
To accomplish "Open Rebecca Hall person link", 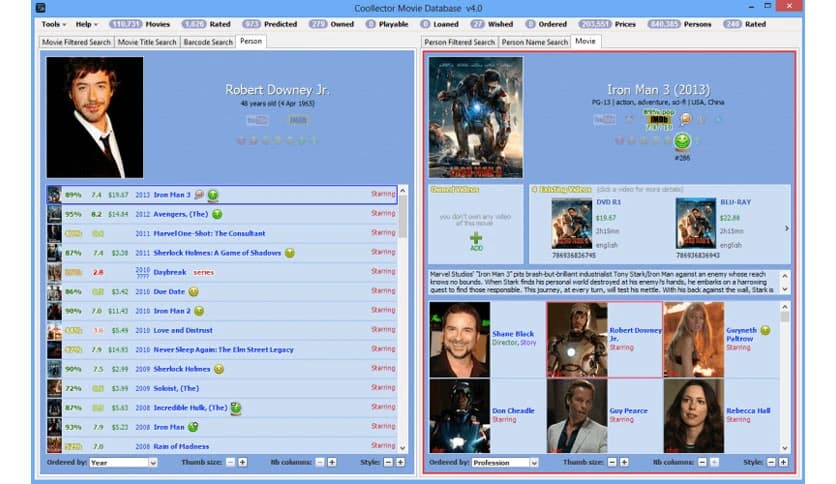I will 748,411.
